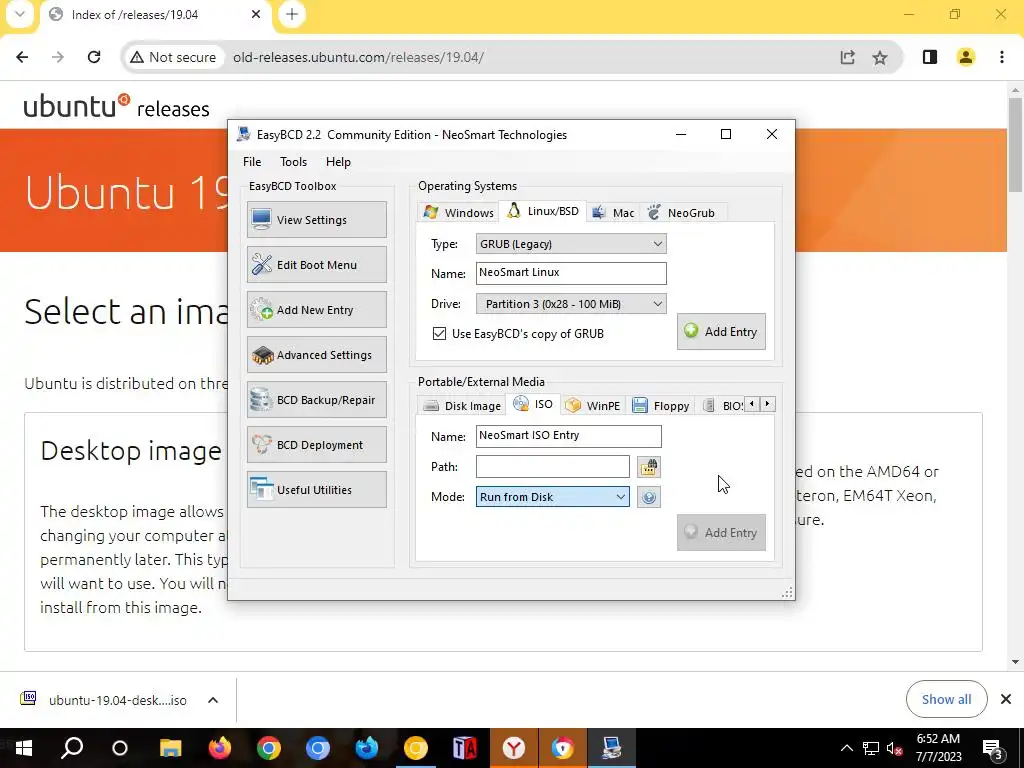The height and width of the screenshot is (768, 1024).
Task: Expand the Mode Run from Disk dropdown
Action: (552, 497)
